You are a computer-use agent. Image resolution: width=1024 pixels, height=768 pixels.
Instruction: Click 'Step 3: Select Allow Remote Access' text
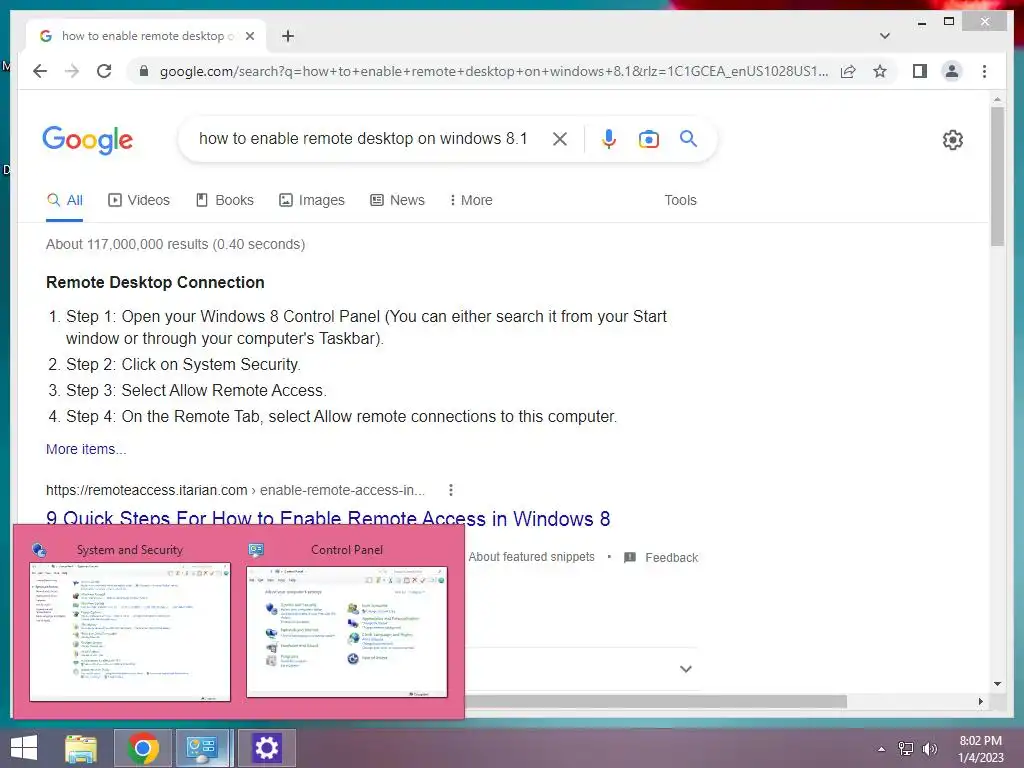[196, 391]
